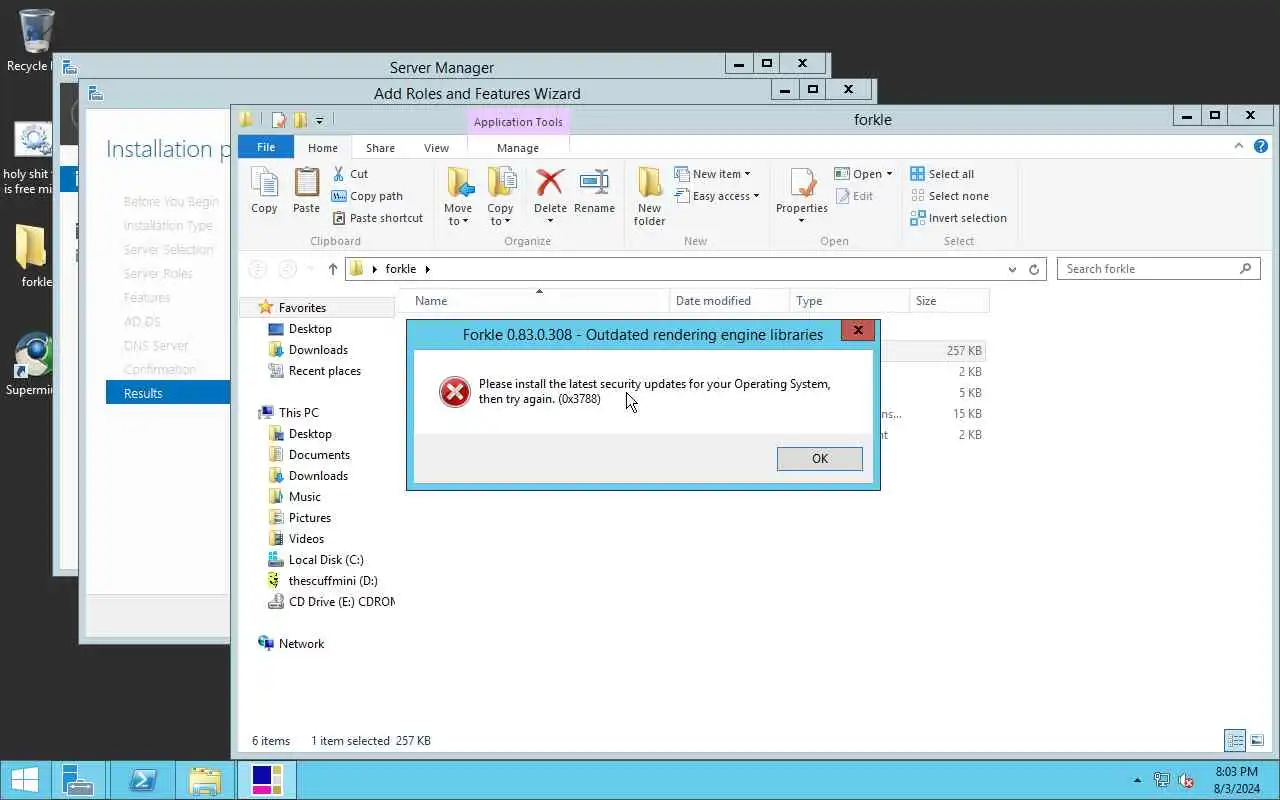Switch to the Share ribbon tab
The image size is (1280, 800).
tap(380, 148)
